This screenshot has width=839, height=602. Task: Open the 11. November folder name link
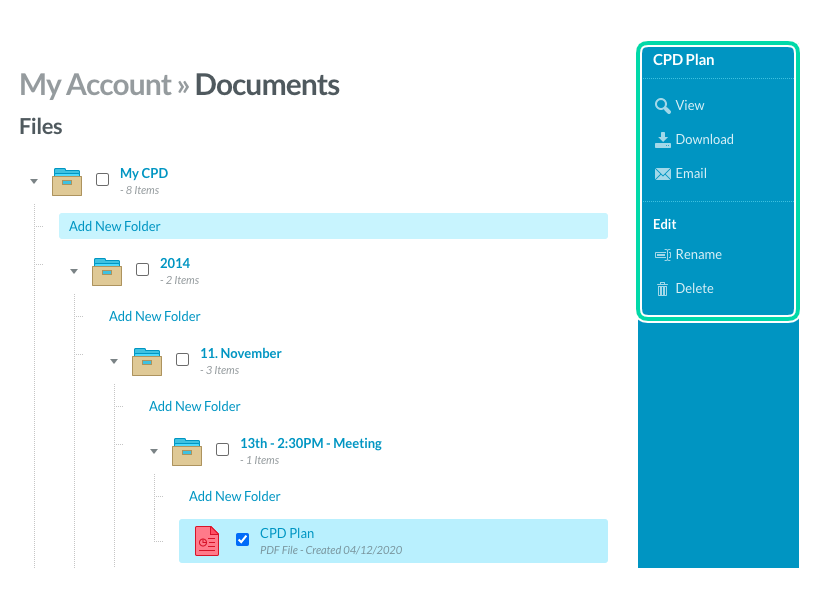coord(241,353)
